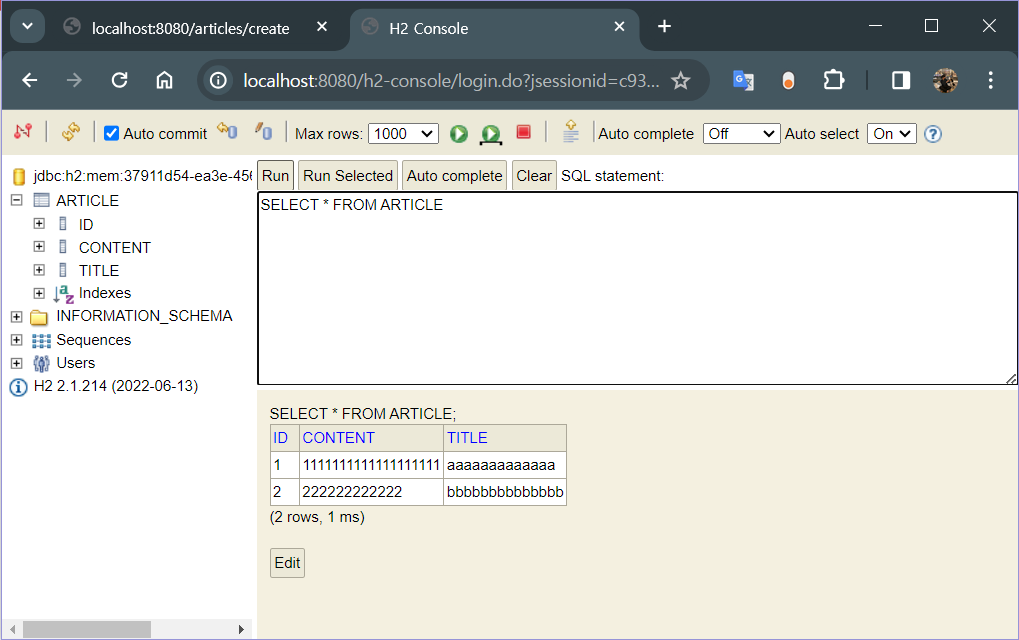Viewport: 1019px width, 640px height.
Task: Click the Refresh database tree icon
Action: (x=71, y=132)
